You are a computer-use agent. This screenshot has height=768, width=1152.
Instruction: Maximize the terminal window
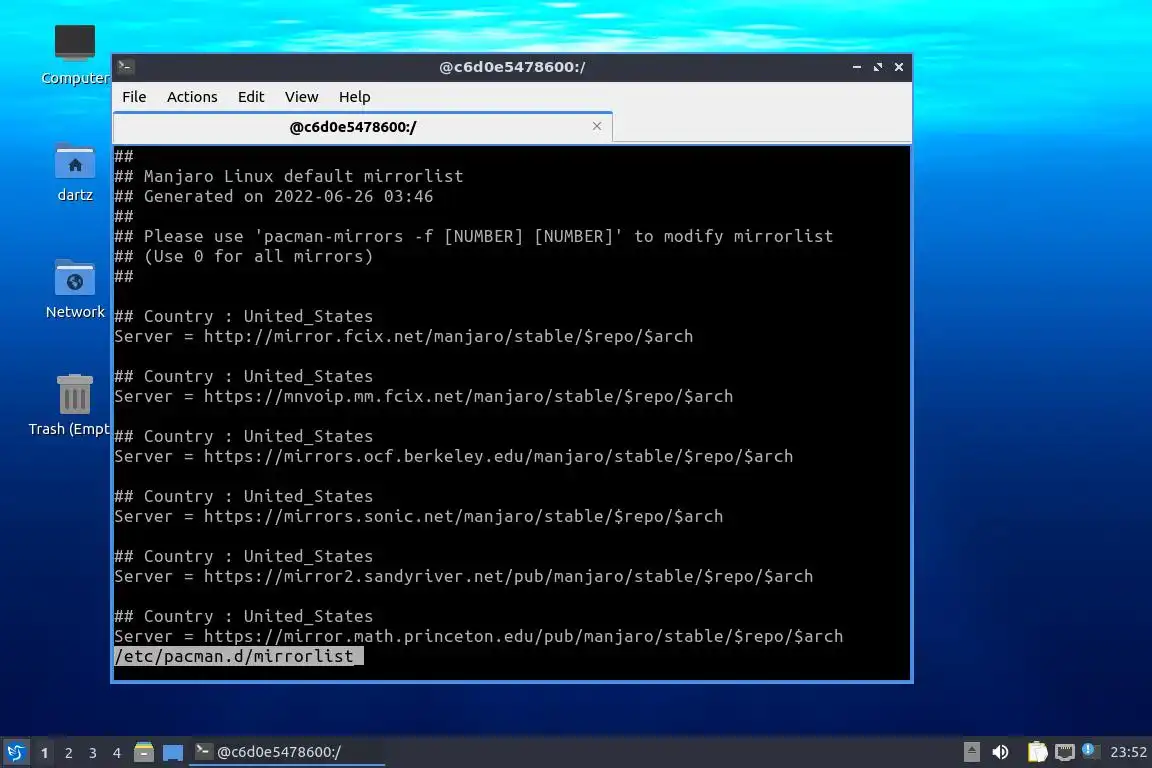click(x=878, y=67)
